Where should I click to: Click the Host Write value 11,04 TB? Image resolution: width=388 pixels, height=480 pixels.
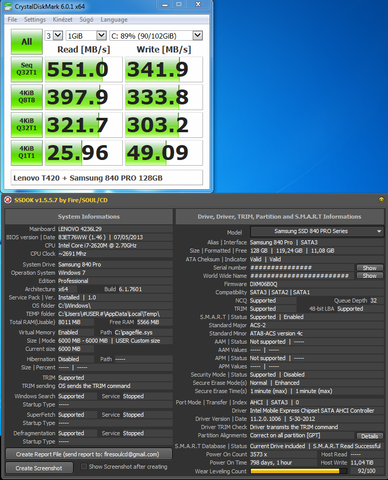(362, 463)
